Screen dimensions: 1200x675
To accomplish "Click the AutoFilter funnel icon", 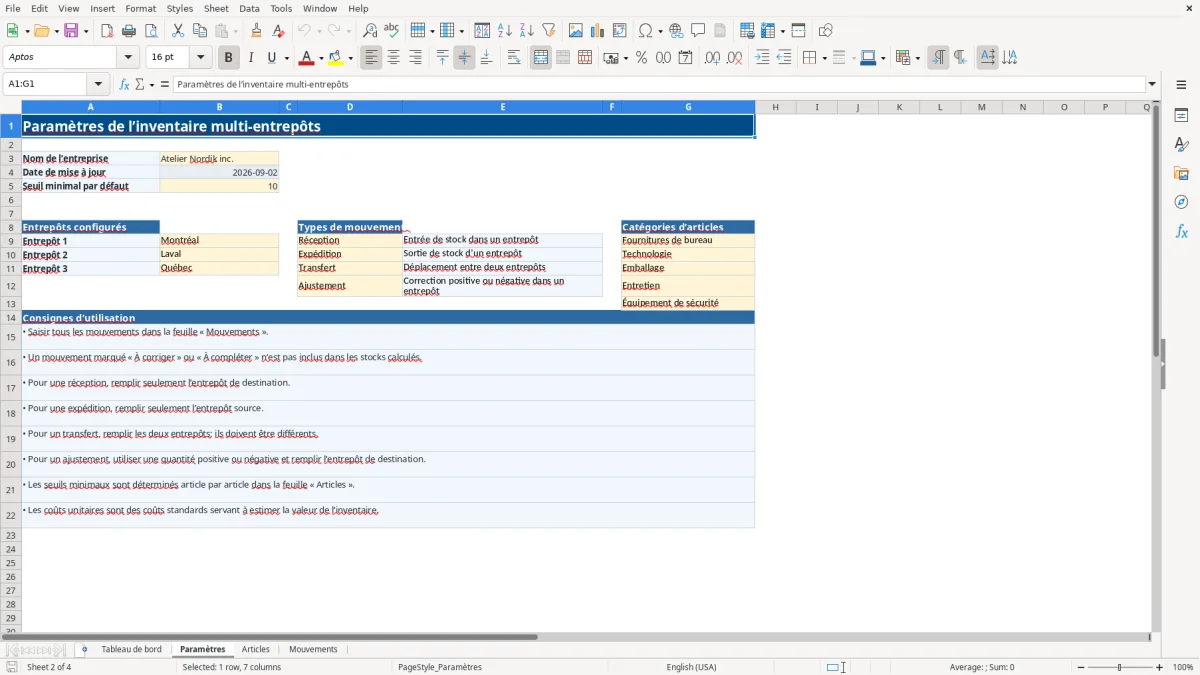I will [548, 31].
